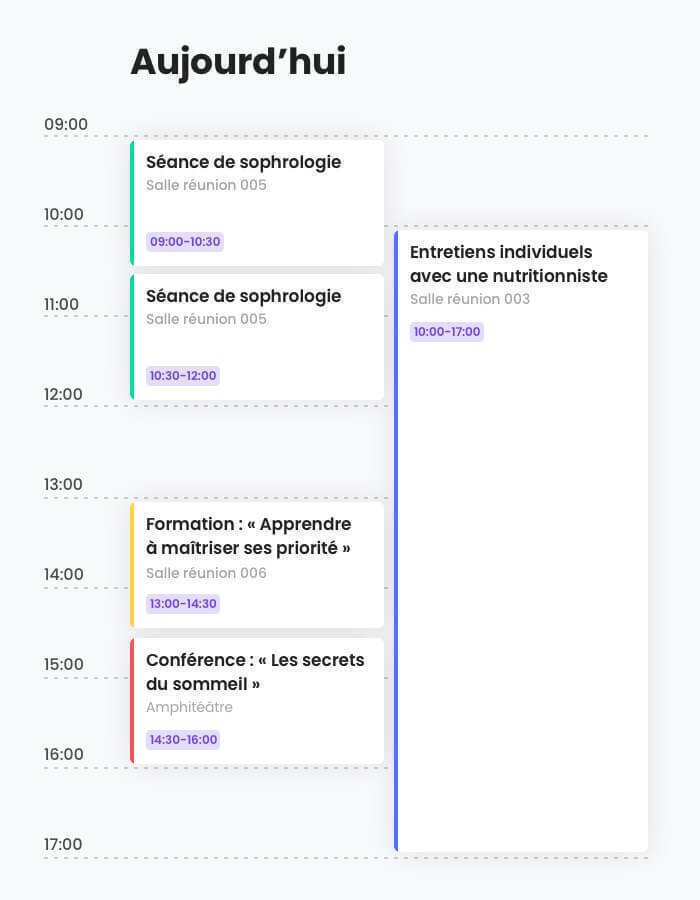
Task: Click the Salle réunion 003 room label
Action: (x=470, y=299)
